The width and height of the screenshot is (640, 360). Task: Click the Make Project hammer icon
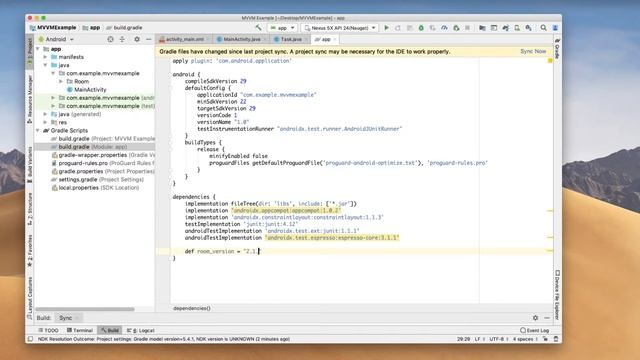pyautogui.click(x=258, y=28)
